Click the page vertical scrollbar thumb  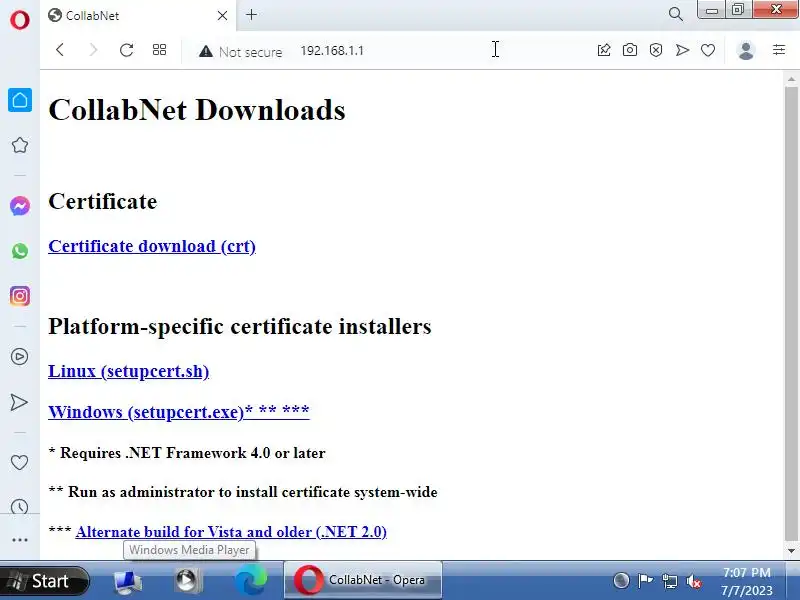click(x=791, y=314)
